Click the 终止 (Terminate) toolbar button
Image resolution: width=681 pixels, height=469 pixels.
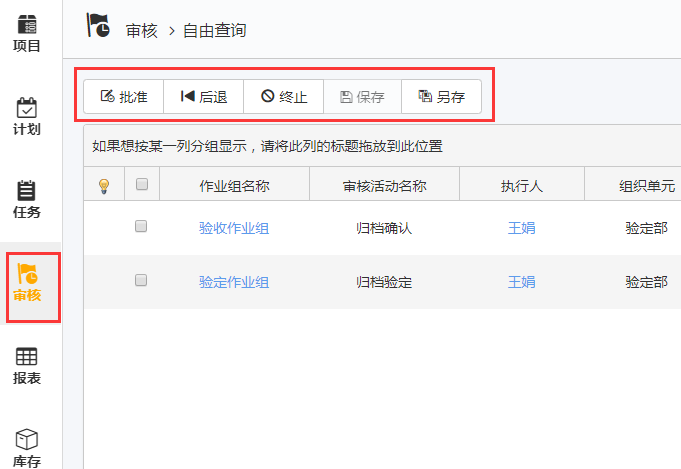[283, 97]
